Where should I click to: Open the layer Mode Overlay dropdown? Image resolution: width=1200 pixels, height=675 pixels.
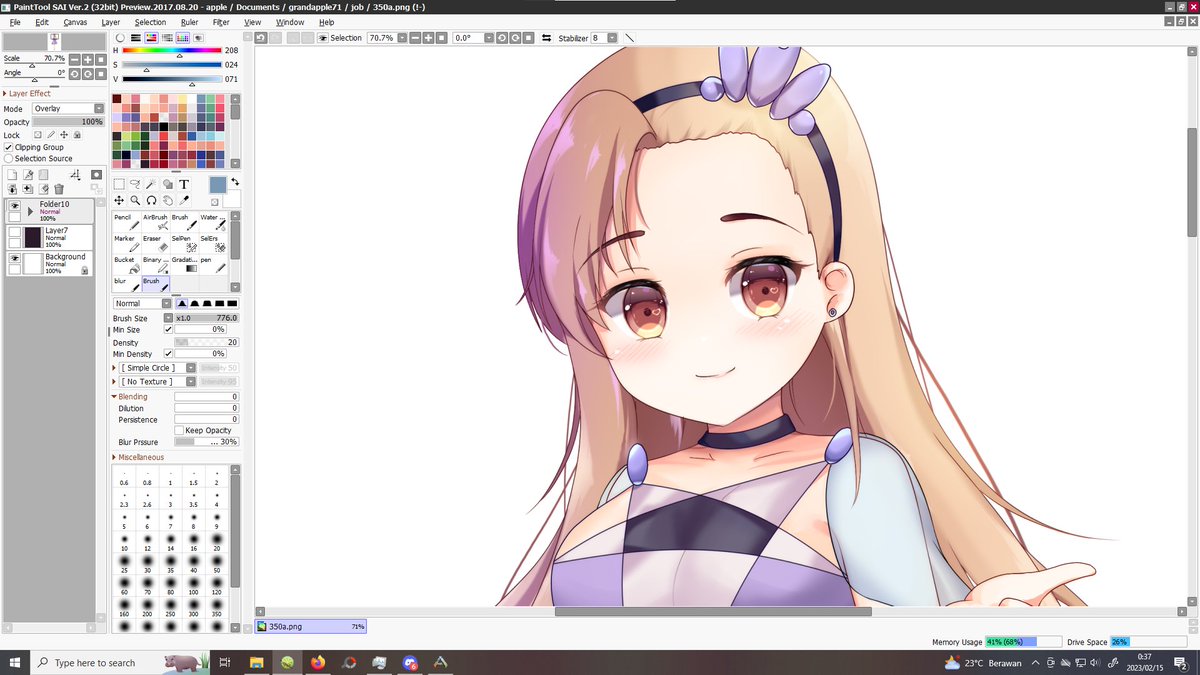[68, 108]
